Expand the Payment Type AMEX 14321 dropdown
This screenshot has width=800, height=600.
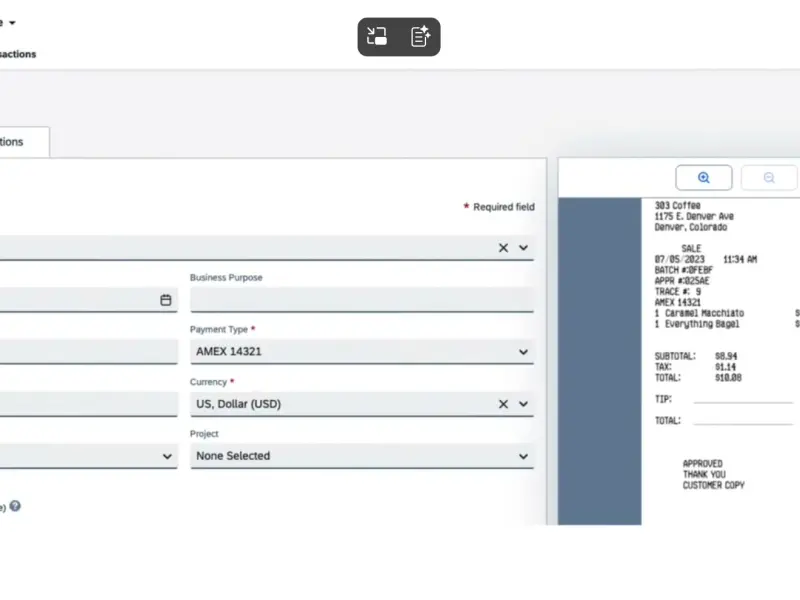tap(523, 352)
